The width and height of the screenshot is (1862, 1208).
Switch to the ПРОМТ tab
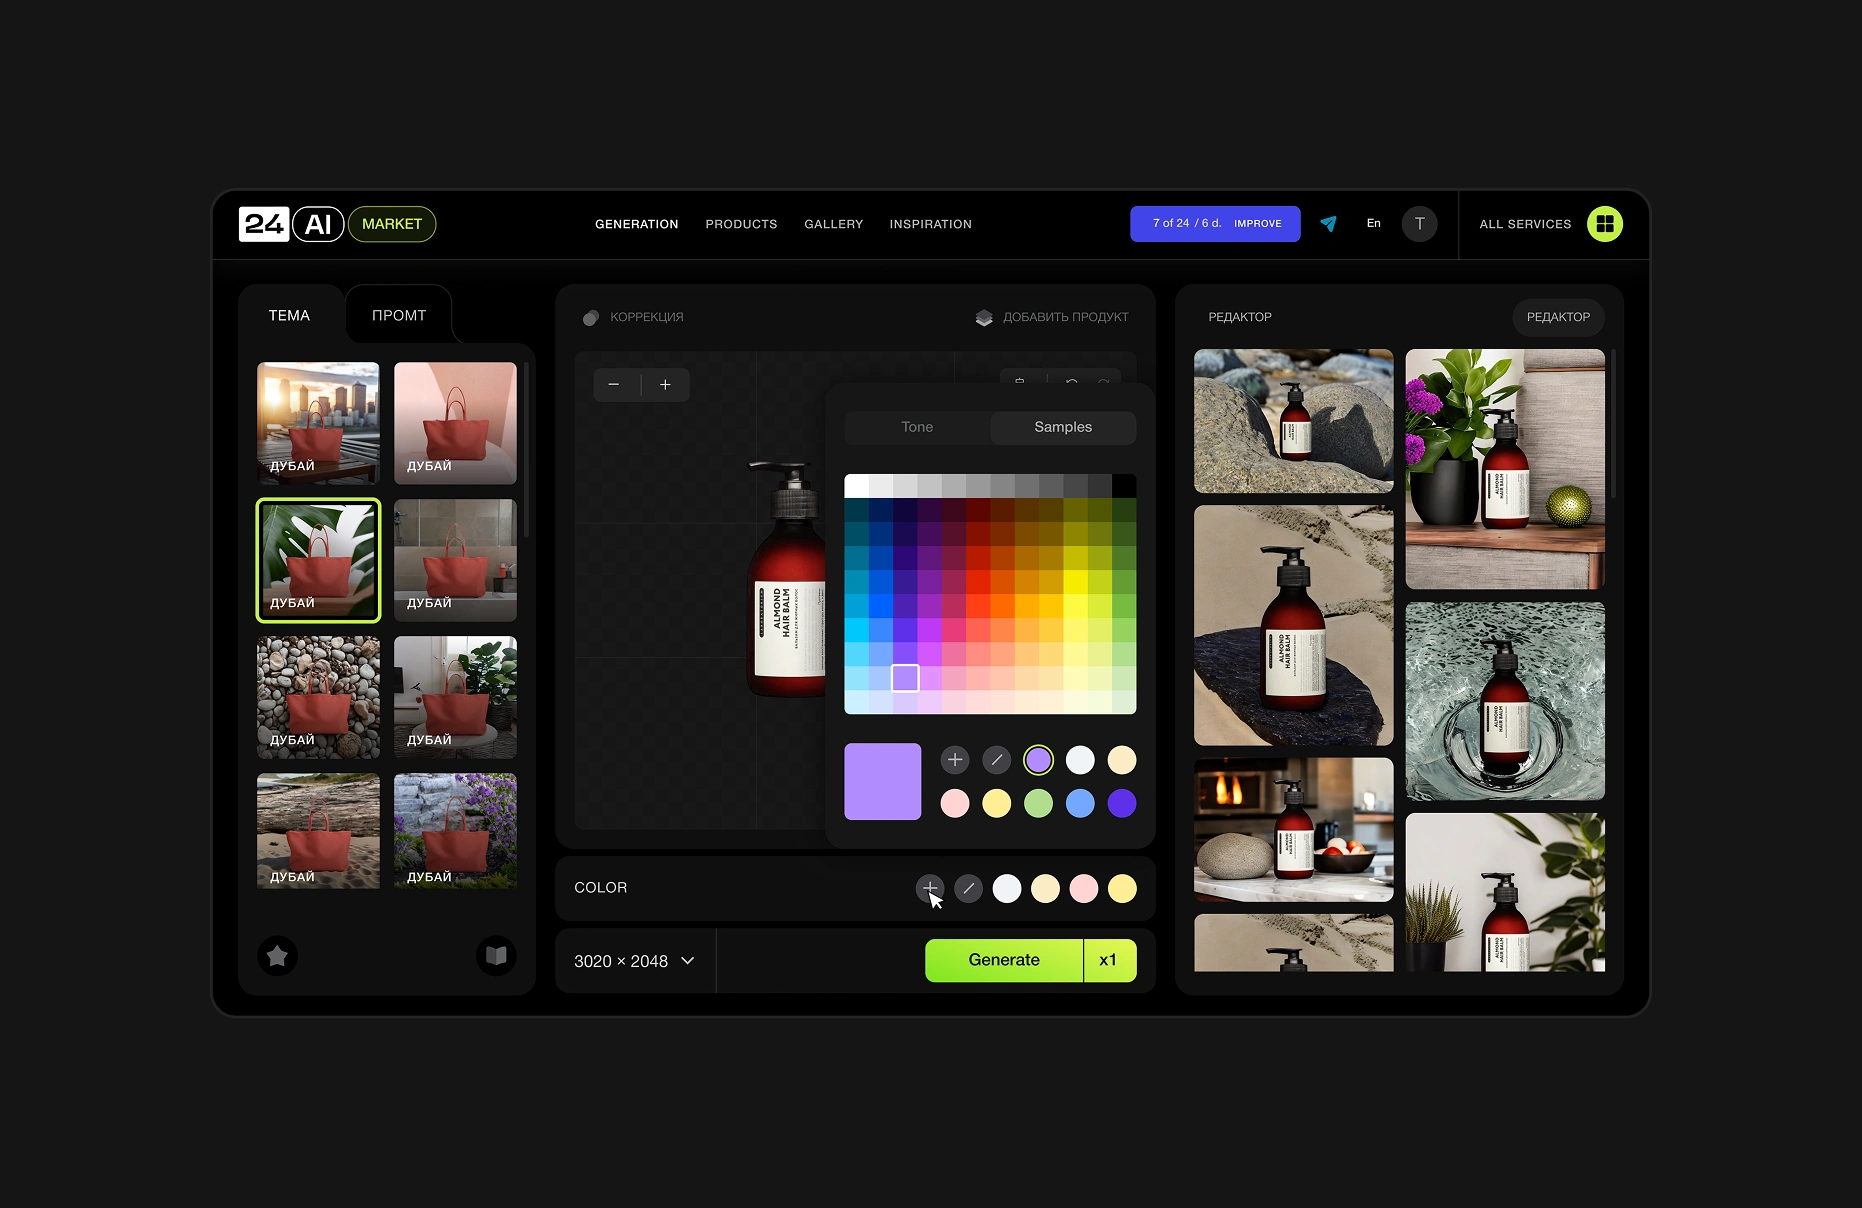pyautogui.click(x=399, y=316)
